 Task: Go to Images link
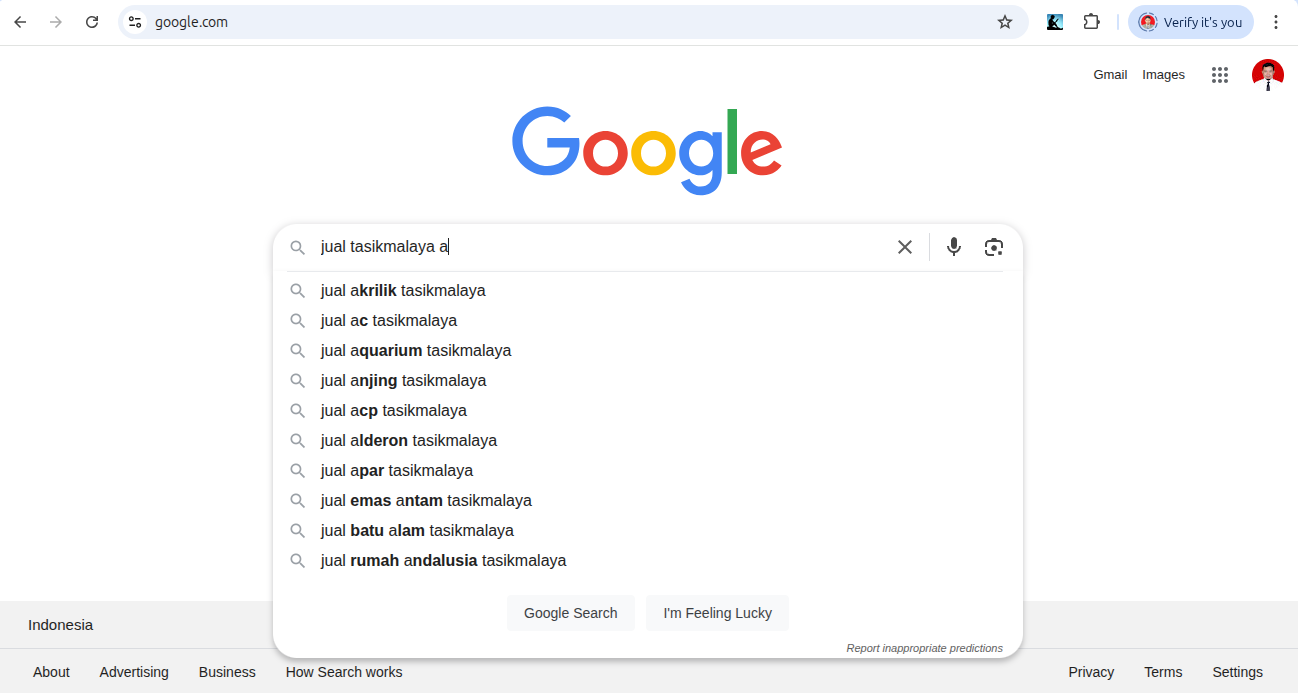pyautogui.click(x=1163, y=75)
